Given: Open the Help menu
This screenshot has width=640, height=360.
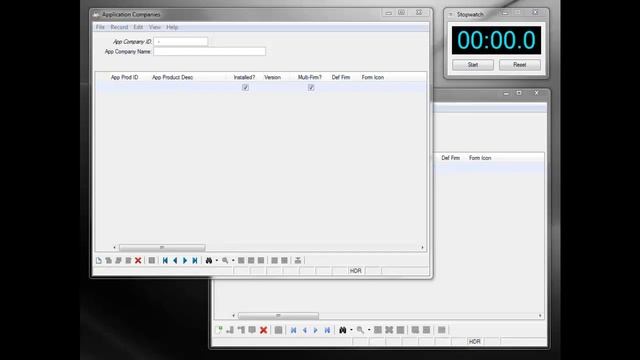Looking at the screenshot, I should 172,27.
